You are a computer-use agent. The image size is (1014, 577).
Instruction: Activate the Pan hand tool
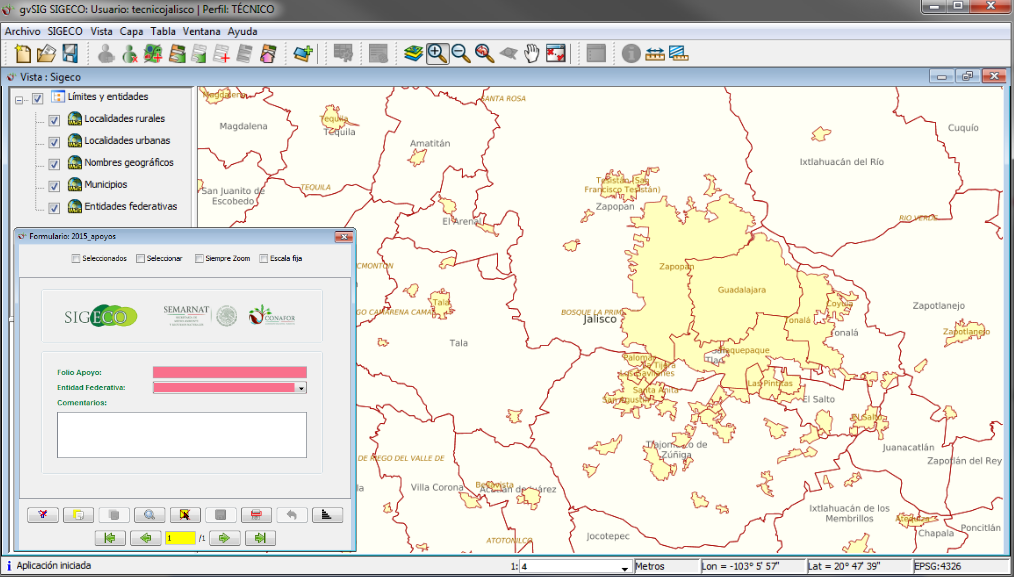[x=532, y=53]
